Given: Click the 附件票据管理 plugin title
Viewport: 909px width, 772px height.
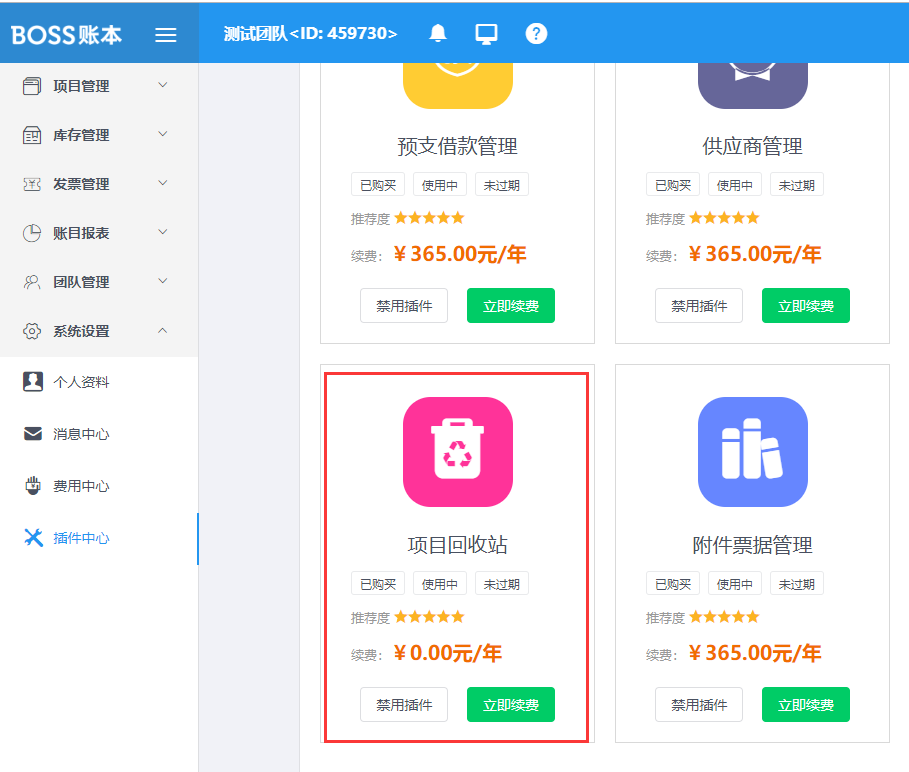Looking at the screenshot, I should (752, 545).
